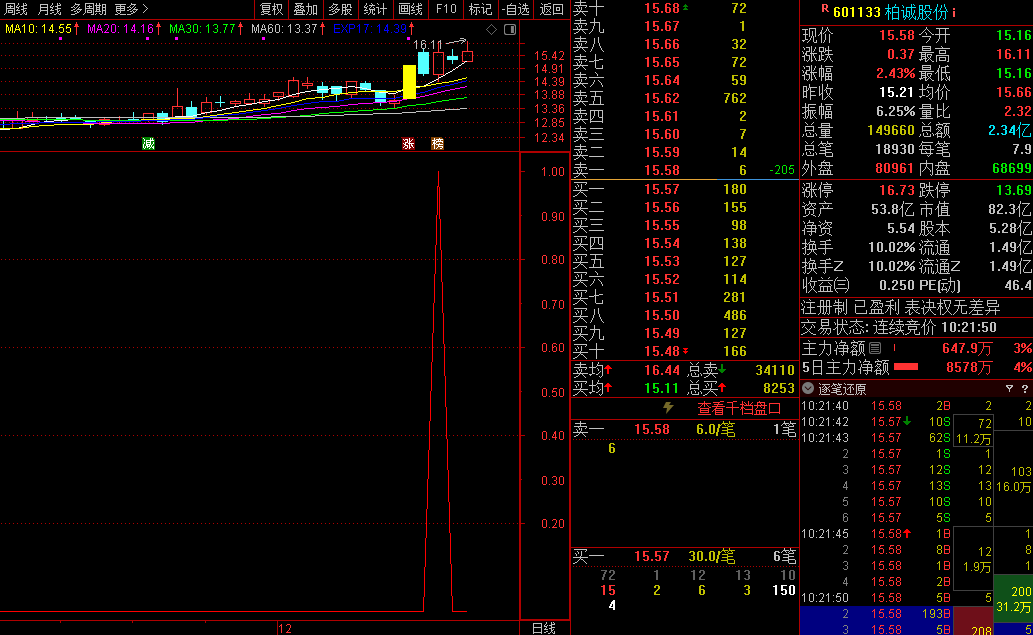
Task: Click the question mark help icon
Action: (1025, 389)
